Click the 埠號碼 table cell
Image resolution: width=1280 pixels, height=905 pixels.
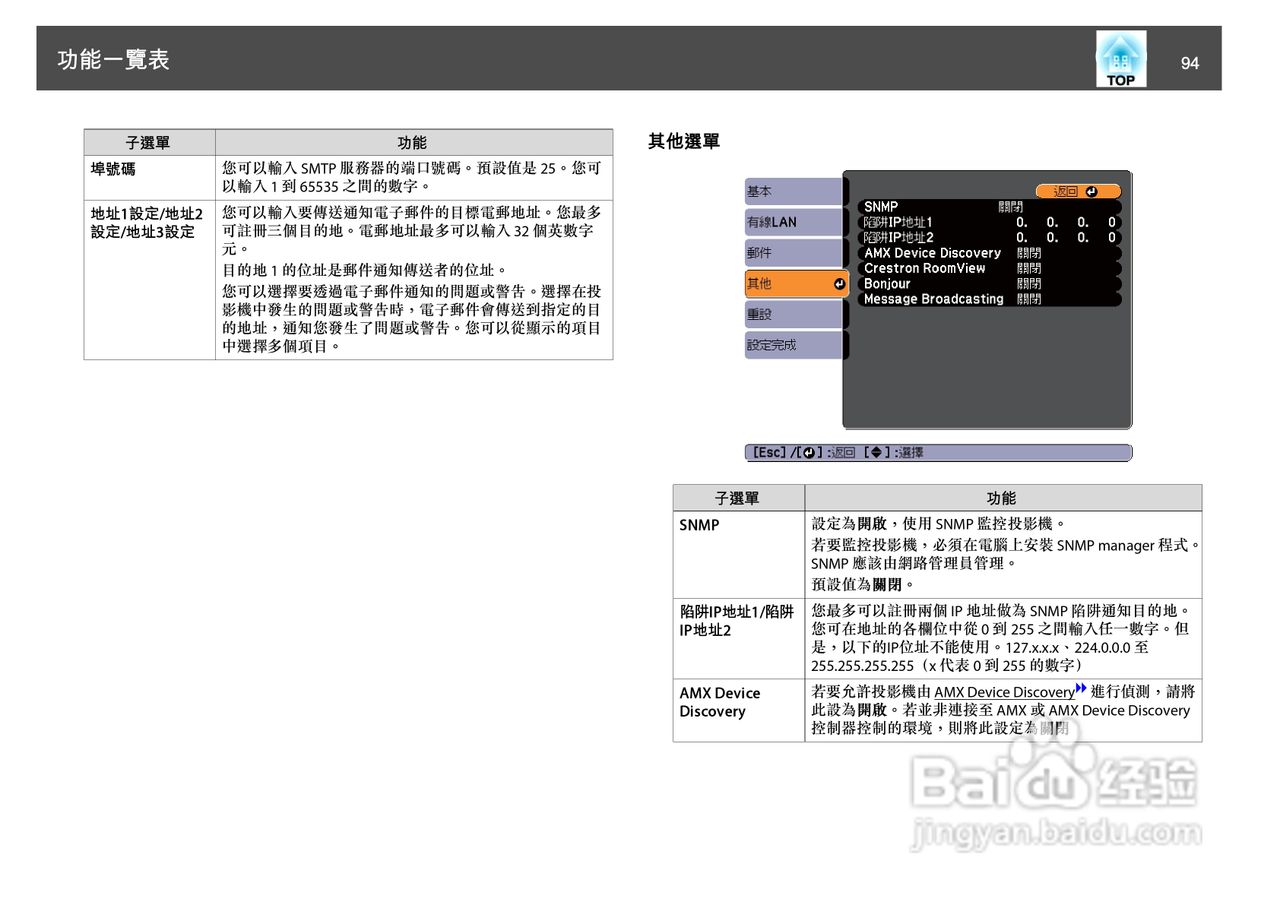pos(150,178)
